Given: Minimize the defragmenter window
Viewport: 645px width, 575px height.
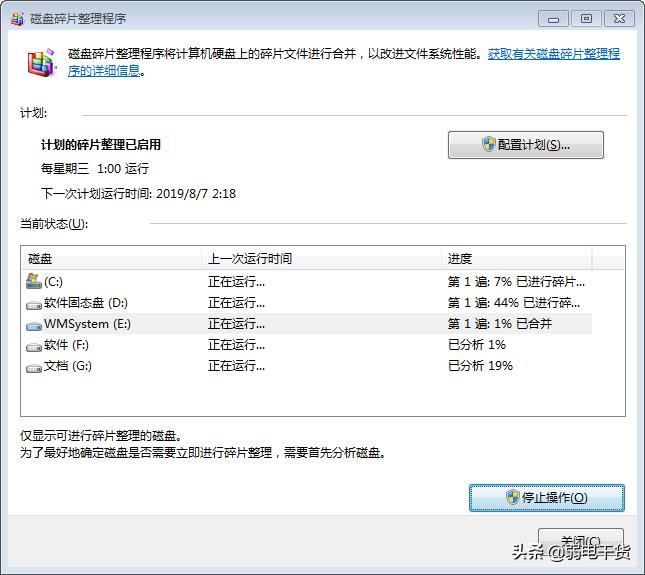Looking at the screenshot, I should point(553,19).
